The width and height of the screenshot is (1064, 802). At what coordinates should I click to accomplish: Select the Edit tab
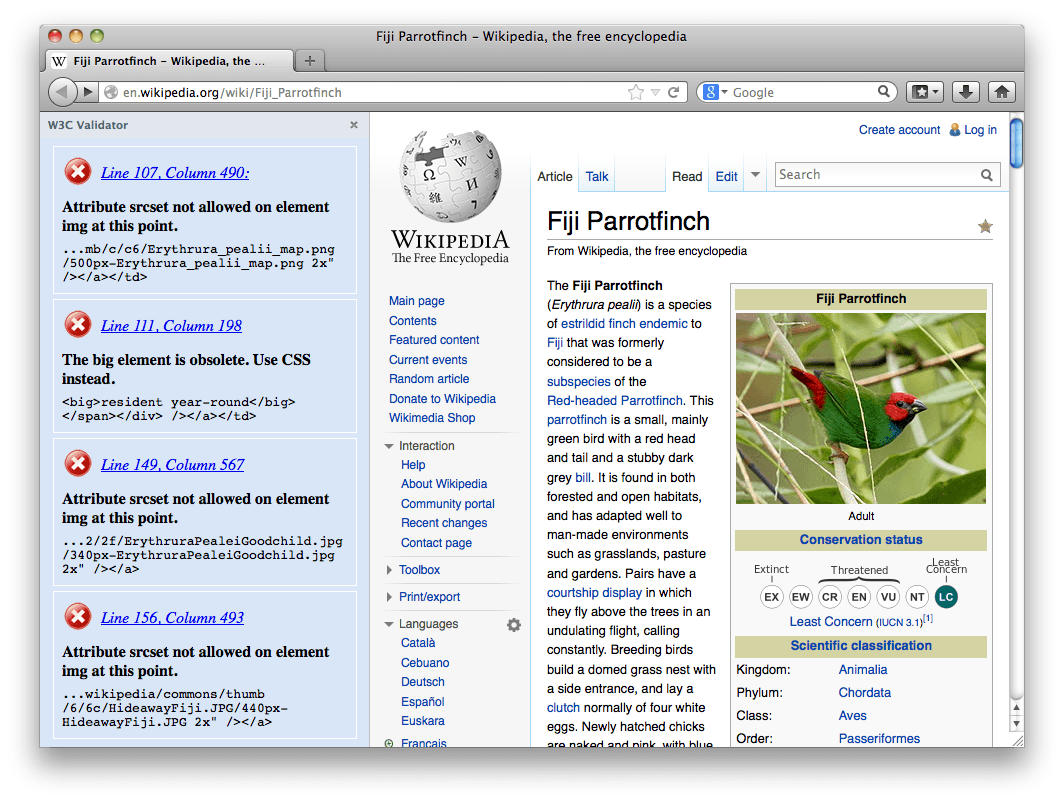pos(726,177)
